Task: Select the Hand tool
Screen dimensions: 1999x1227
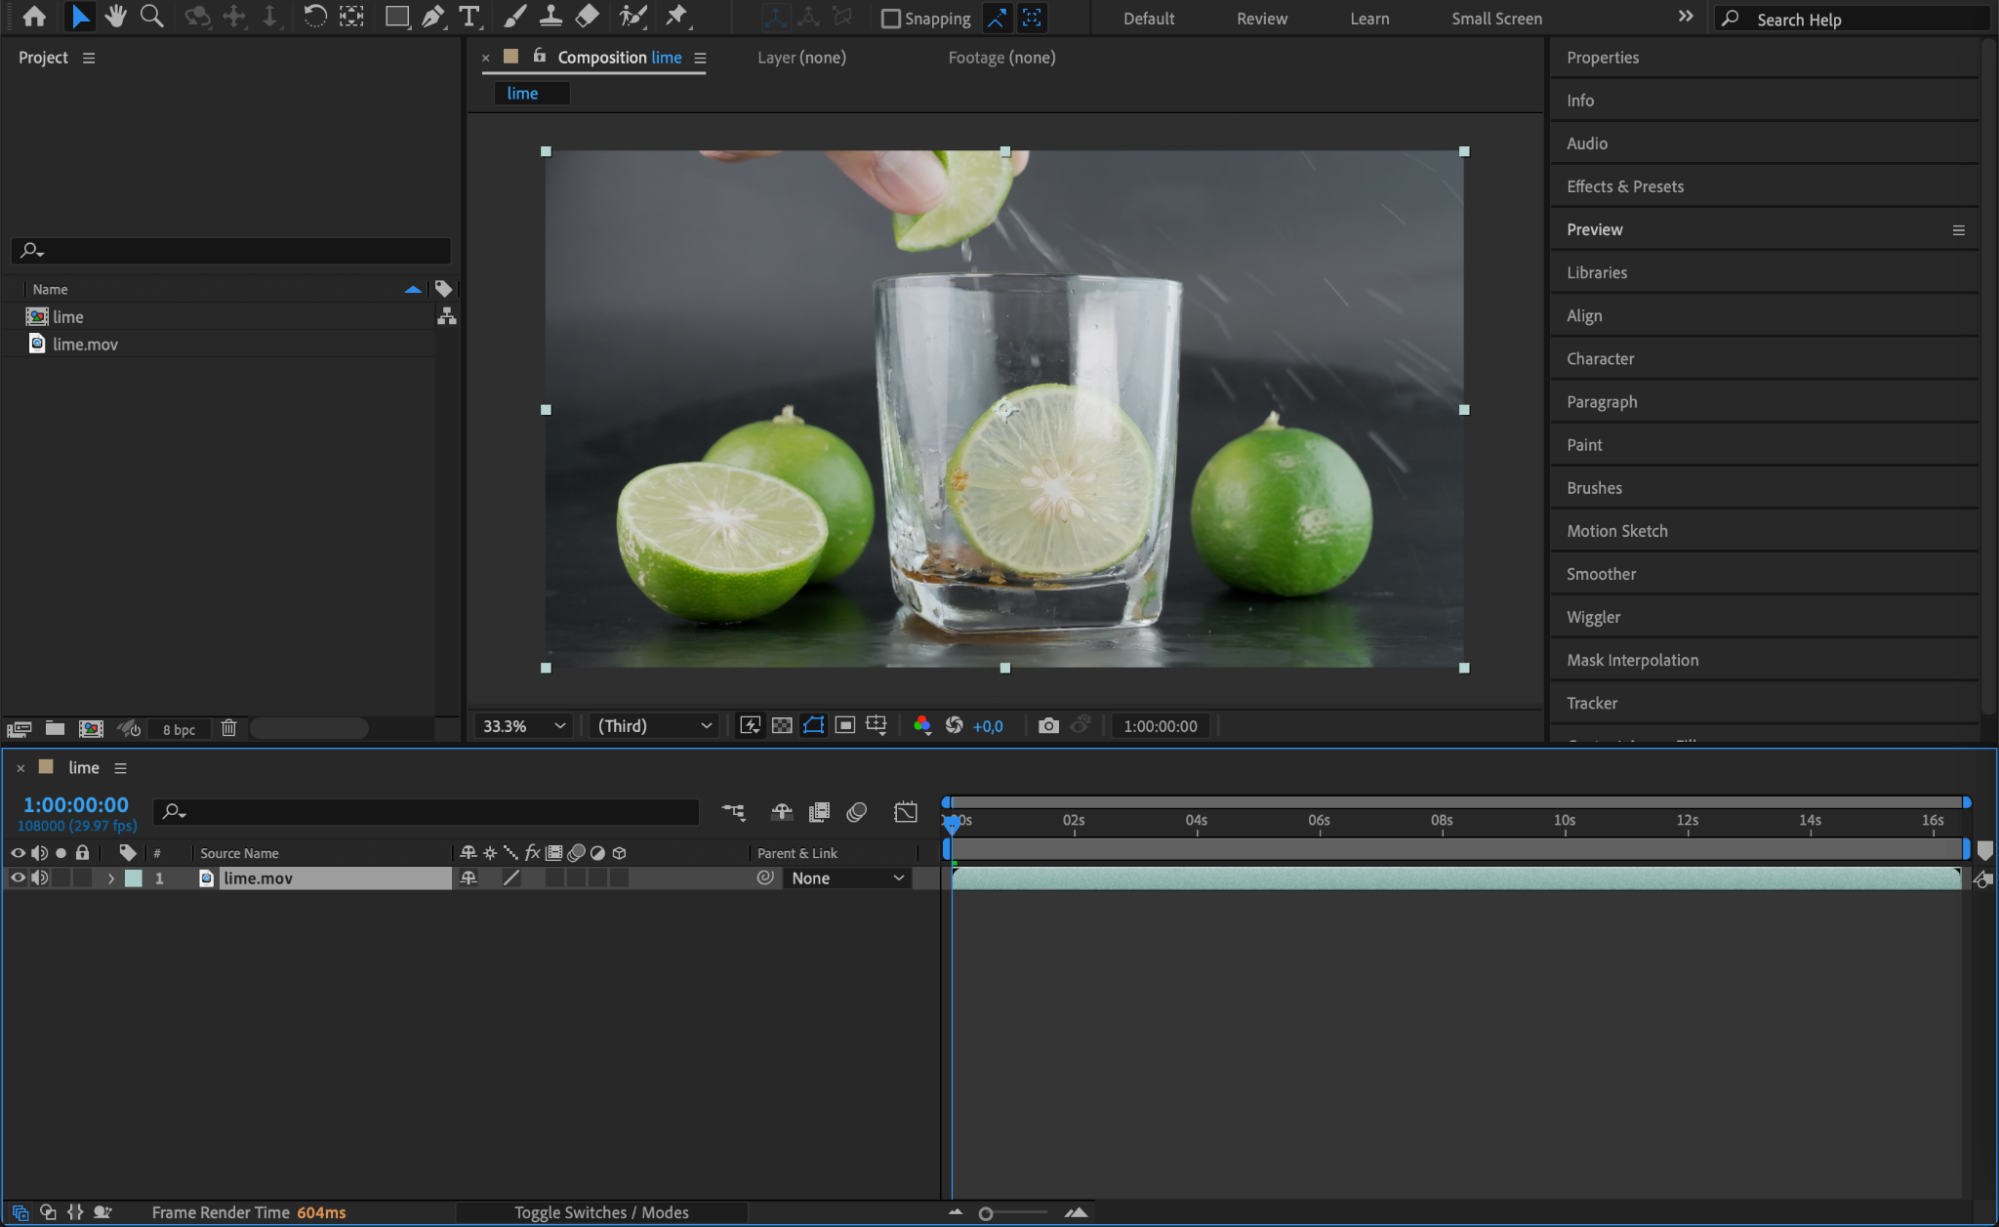Action: pyautogui.click(x=116, y=17)
